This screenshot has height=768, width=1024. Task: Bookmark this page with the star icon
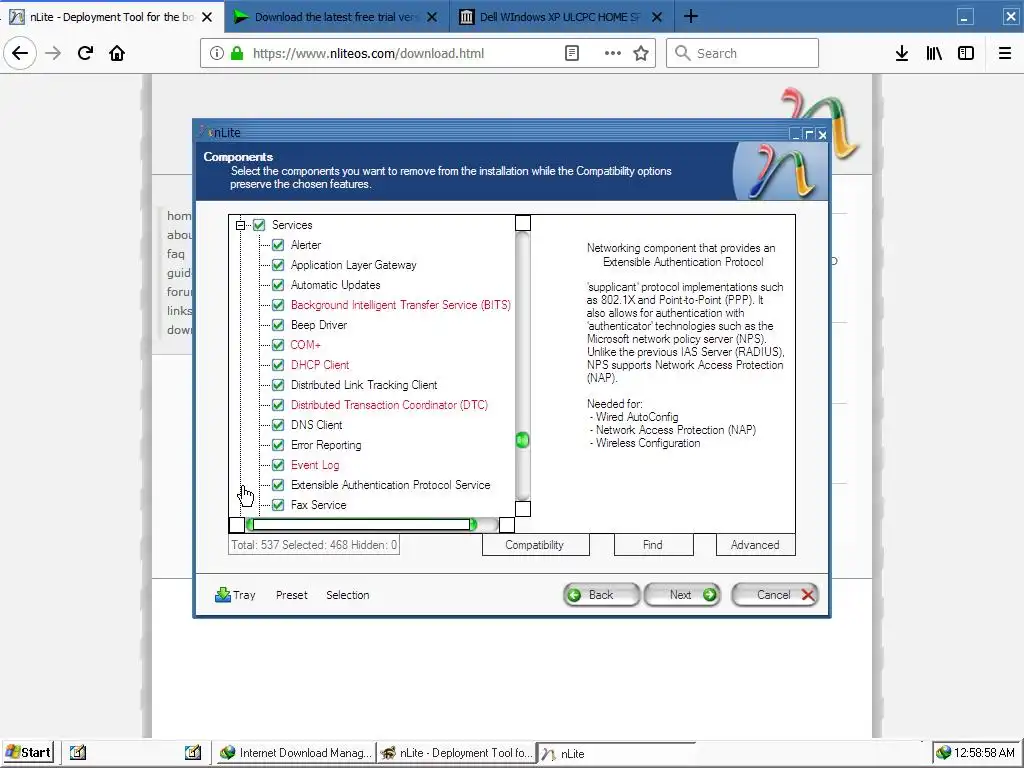(641, 53)
